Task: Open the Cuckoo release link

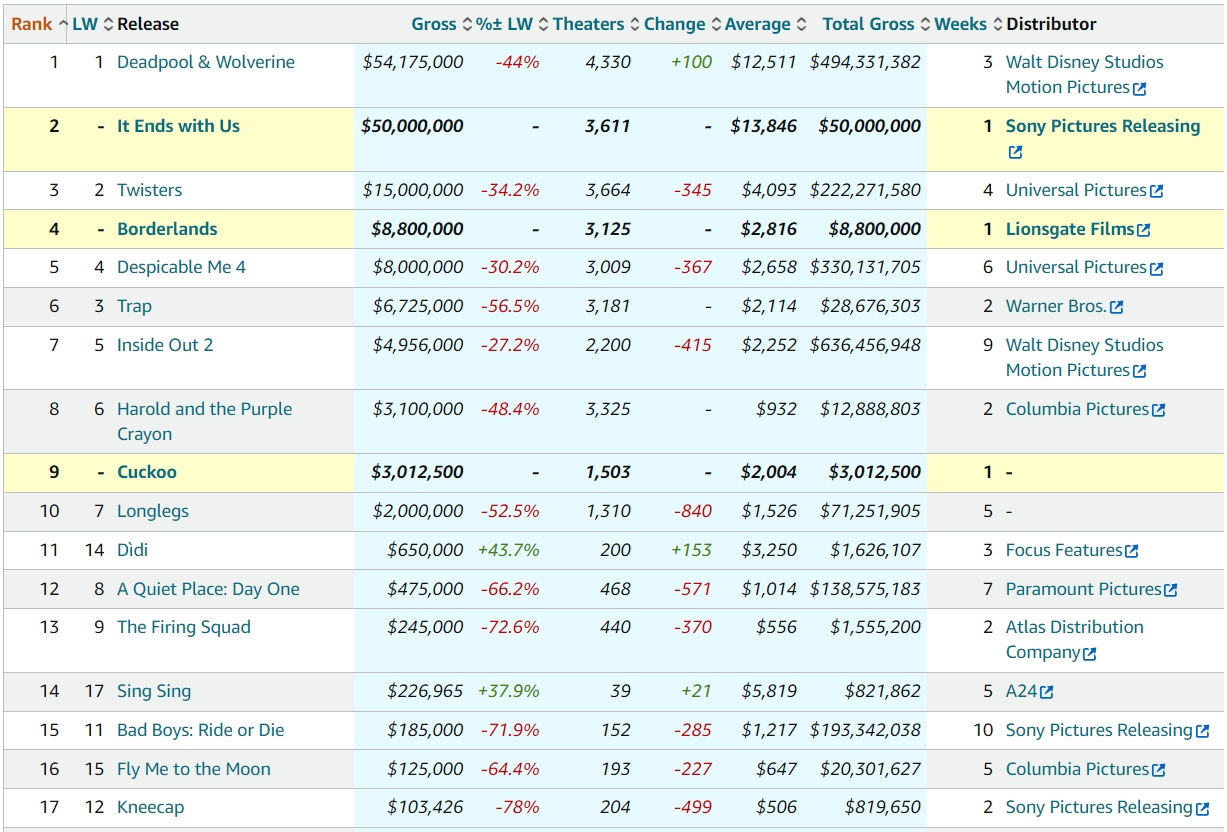Action: tap(147, 472)
